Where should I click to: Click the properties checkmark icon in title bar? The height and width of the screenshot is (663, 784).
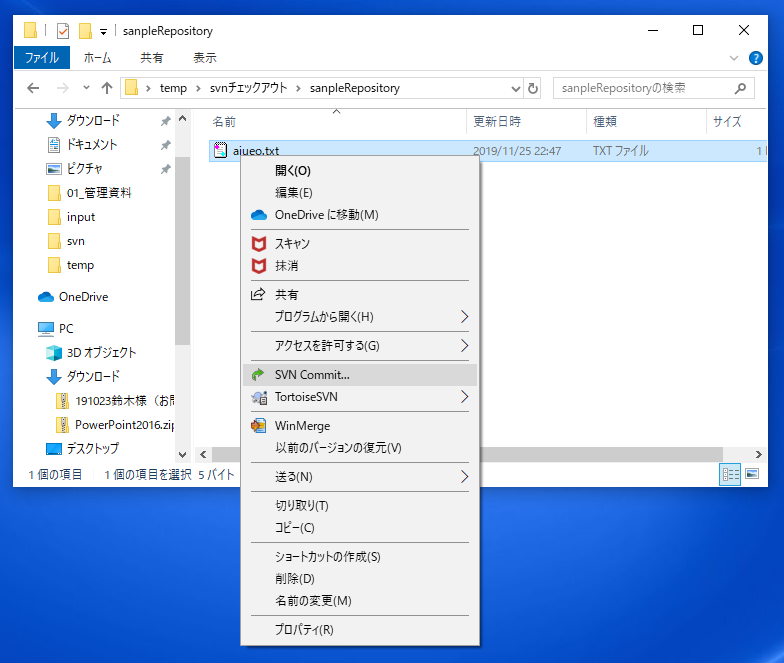pos(62,31)
